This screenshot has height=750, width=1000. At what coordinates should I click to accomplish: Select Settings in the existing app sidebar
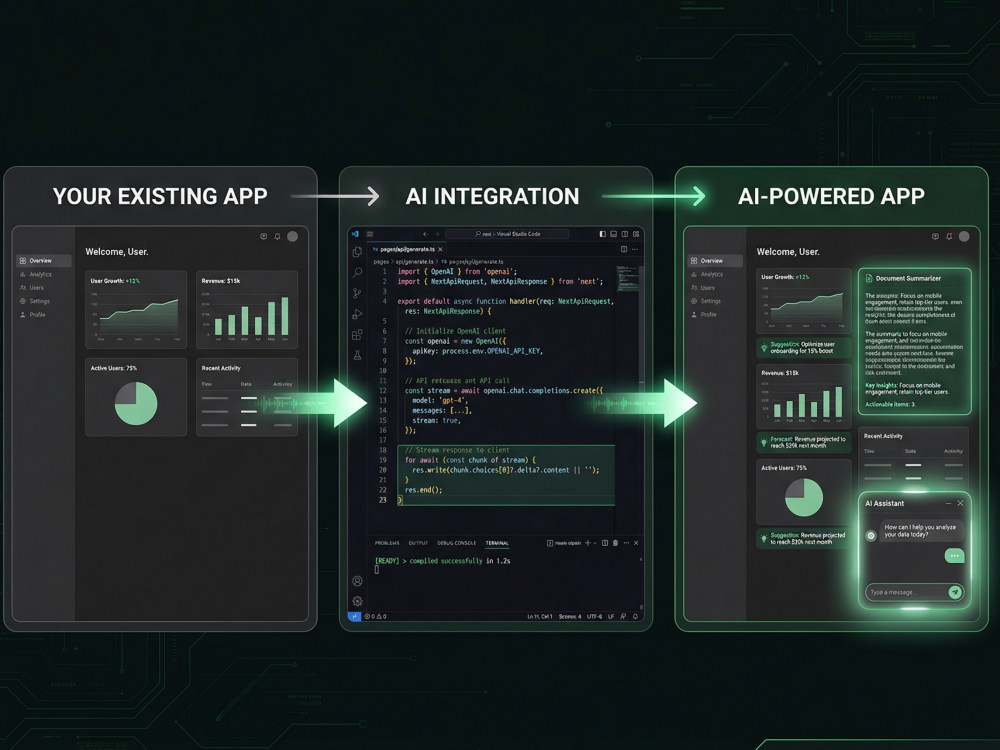[x=34, y=301]
